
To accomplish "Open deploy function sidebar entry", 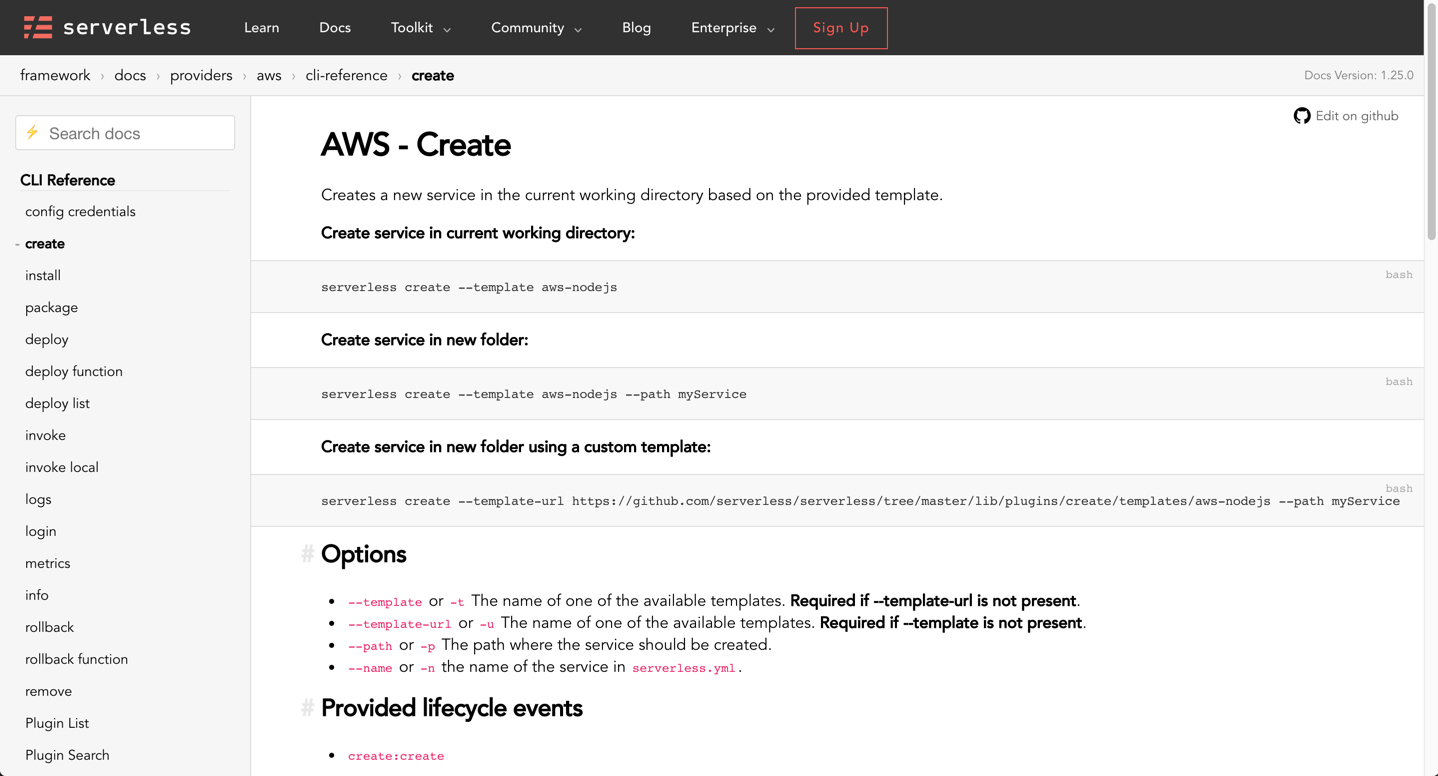I will [74, 372].
